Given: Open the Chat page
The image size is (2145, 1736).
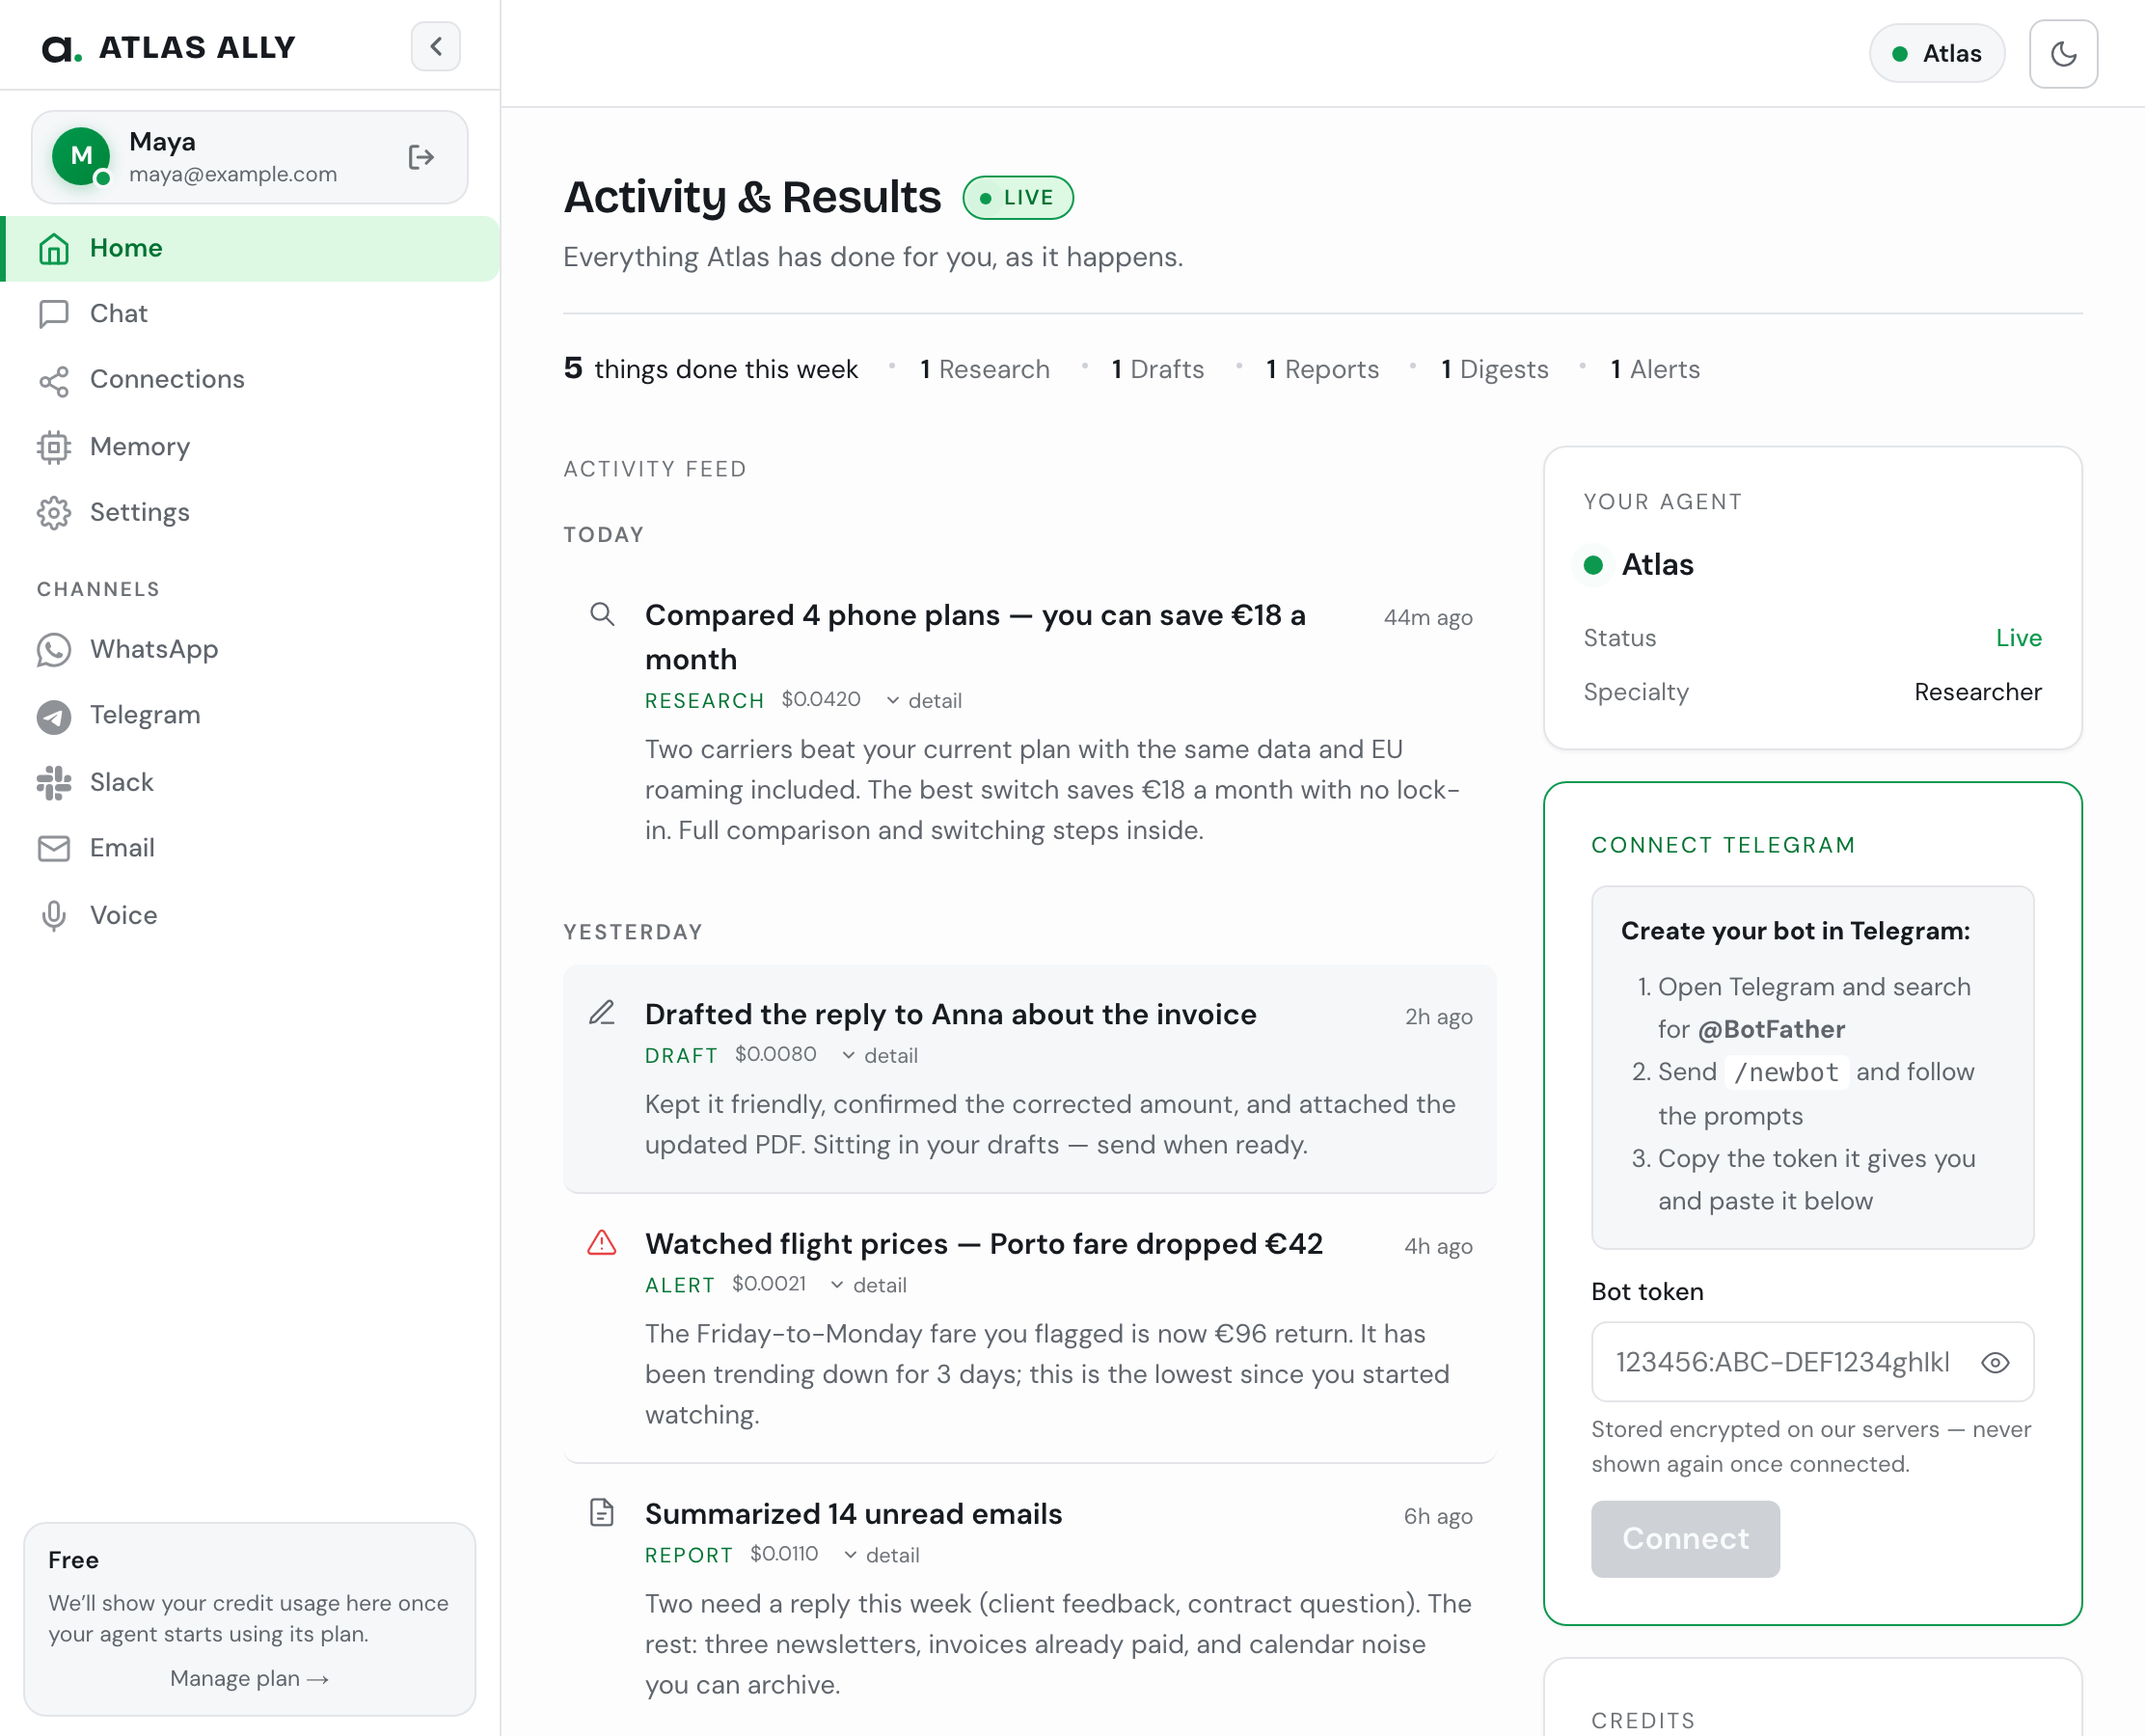Looking at the screenshot, I should click(x=250, y=314).
